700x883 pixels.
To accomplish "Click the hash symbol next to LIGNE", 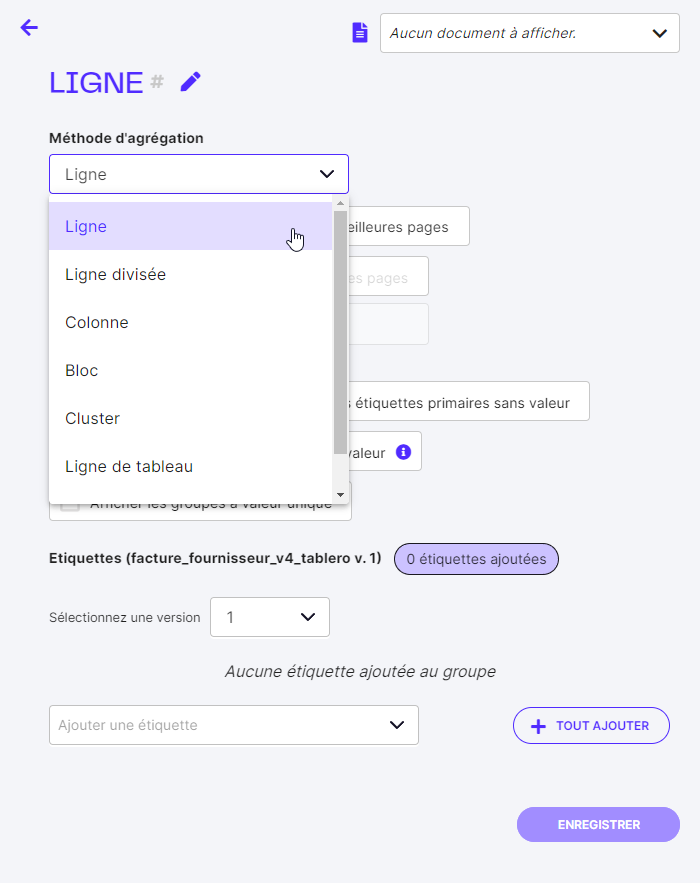I will [157, 82].
